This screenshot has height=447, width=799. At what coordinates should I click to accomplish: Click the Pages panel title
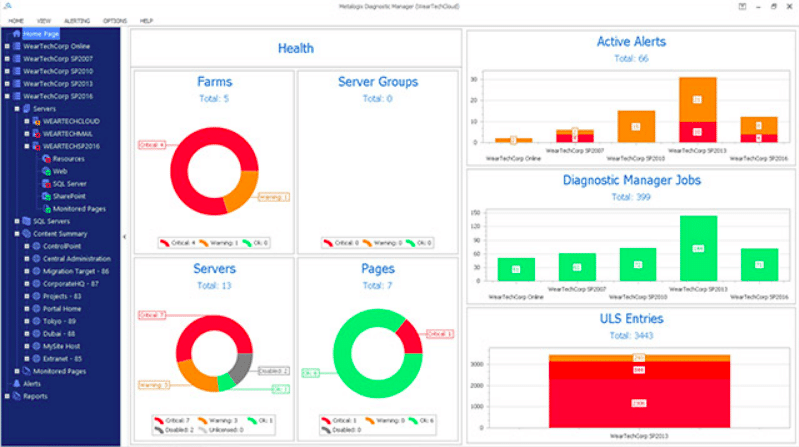pos(378,269)
